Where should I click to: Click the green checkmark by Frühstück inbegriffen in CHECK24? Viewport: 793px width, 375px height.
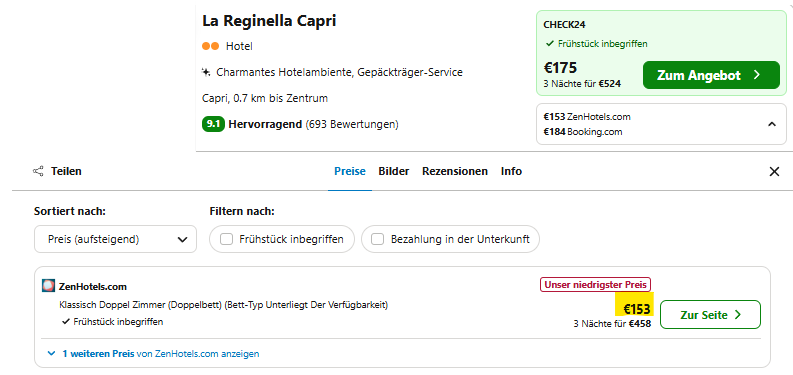(550, 44)
